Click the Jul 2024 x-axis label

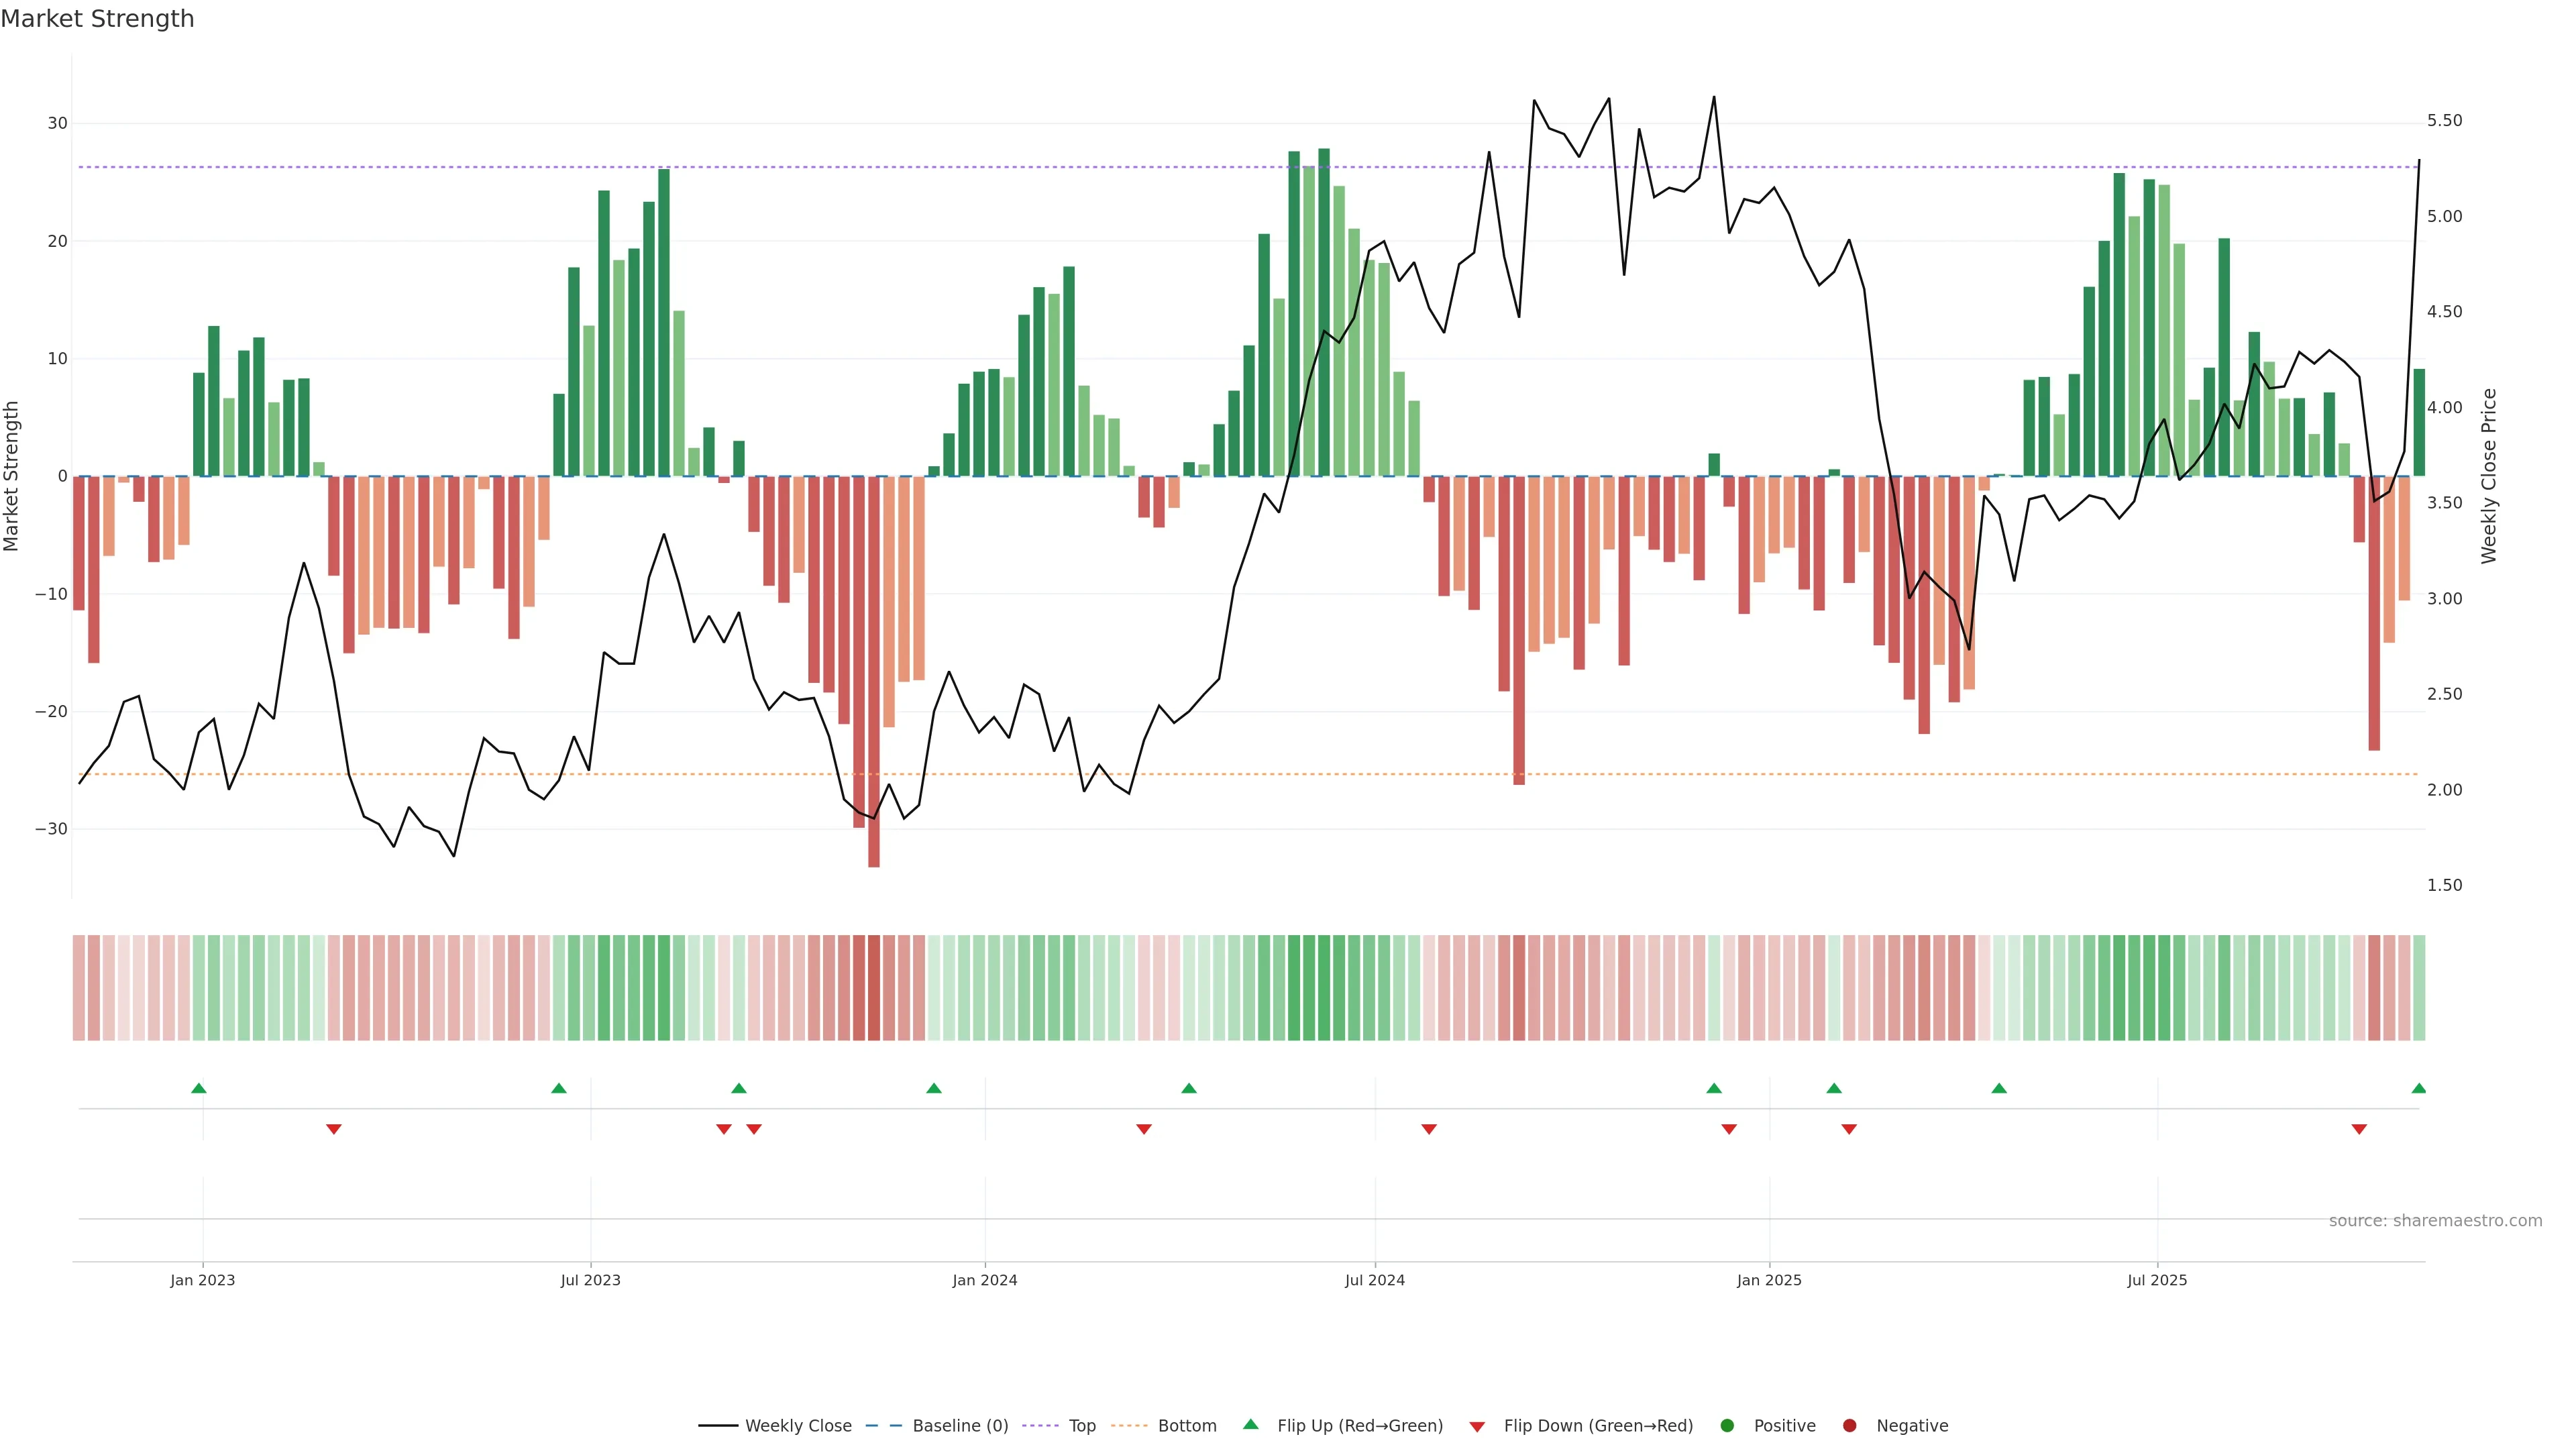point(1374,1280)
